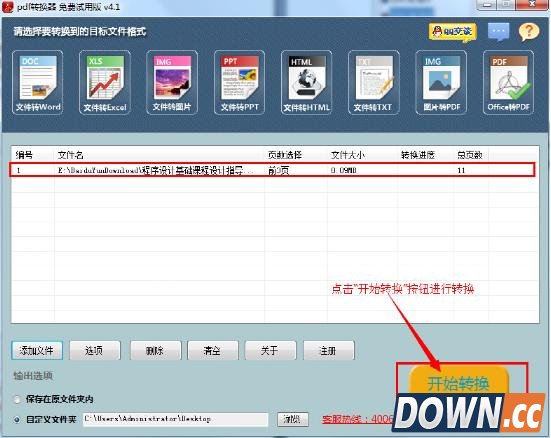
Task: Click the 转换进度 column header
Action: (418, 155)
